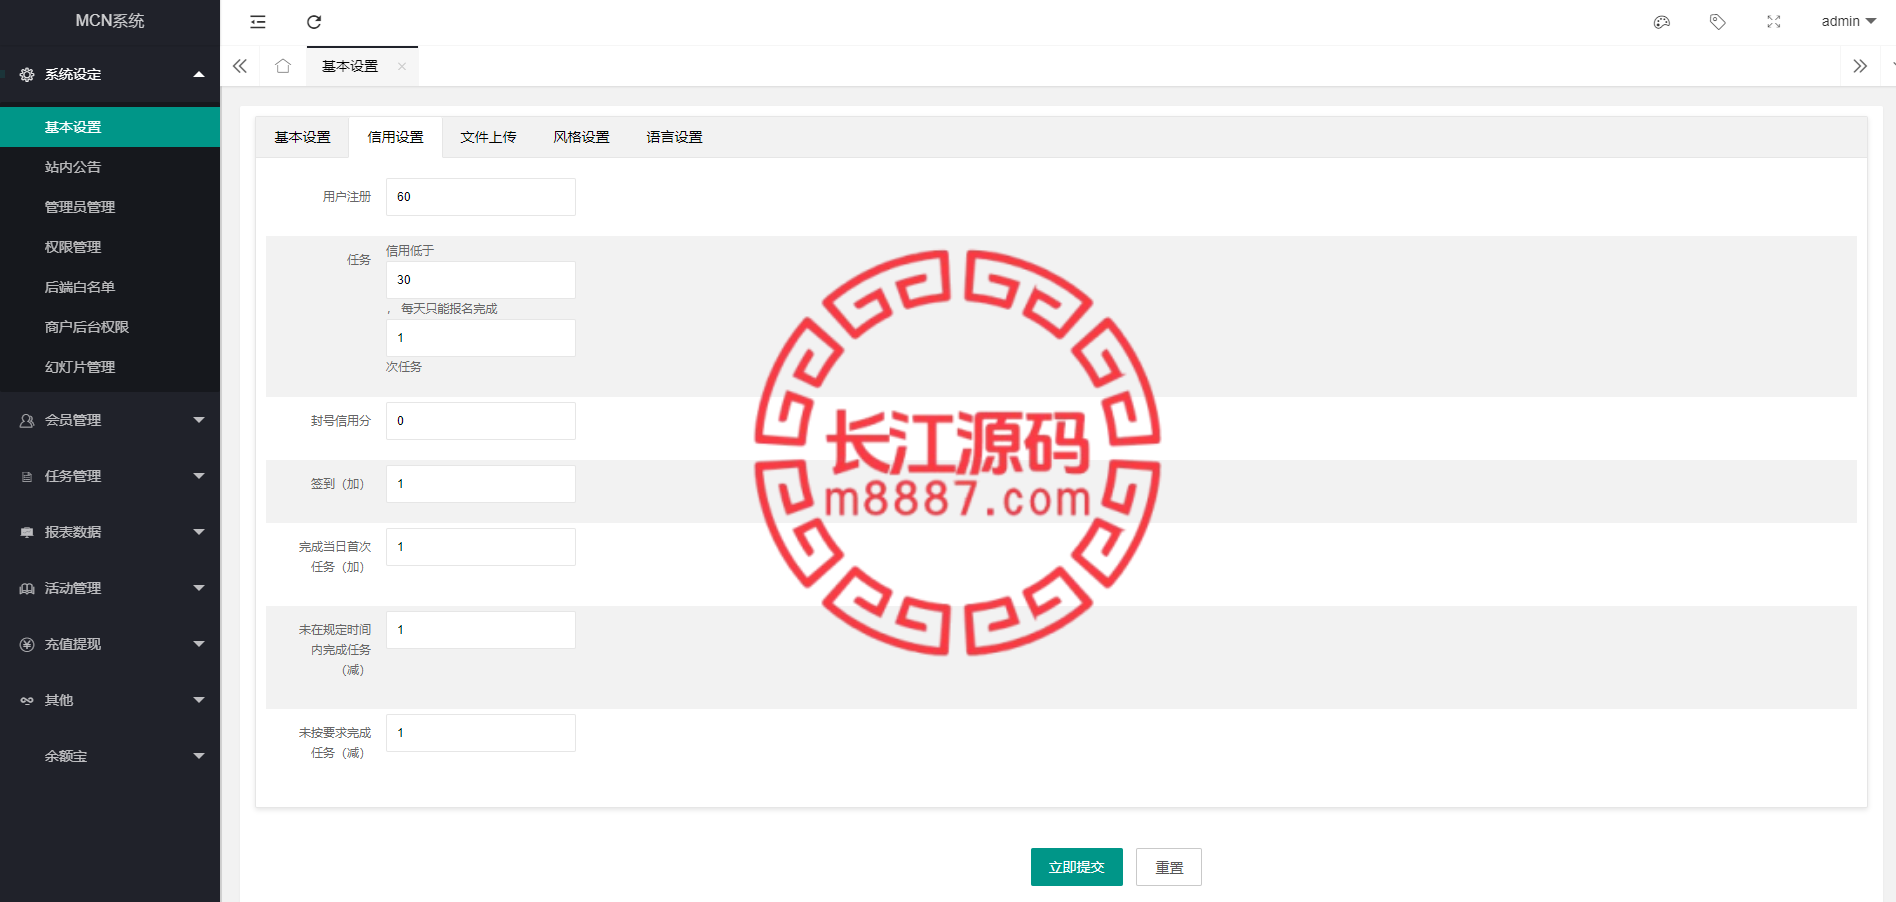1896x902 pixels.
Task: Switch to the 文件上传 tab
Action: click(488, 137)
